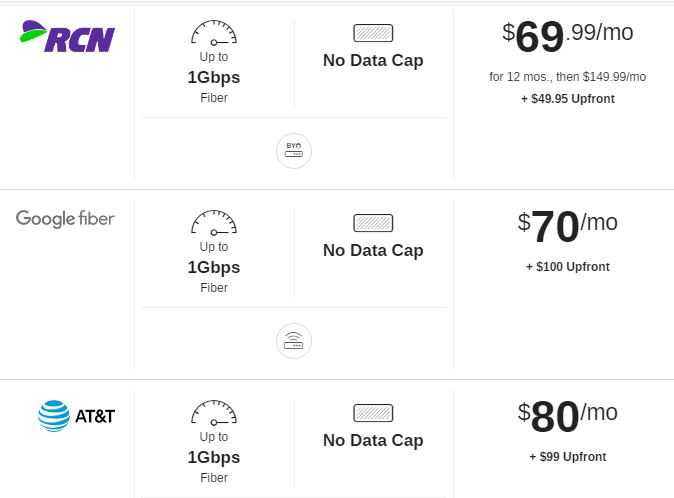
Task: Select the Google Fiber $70/mo price
Action: (x=567, y=226)
